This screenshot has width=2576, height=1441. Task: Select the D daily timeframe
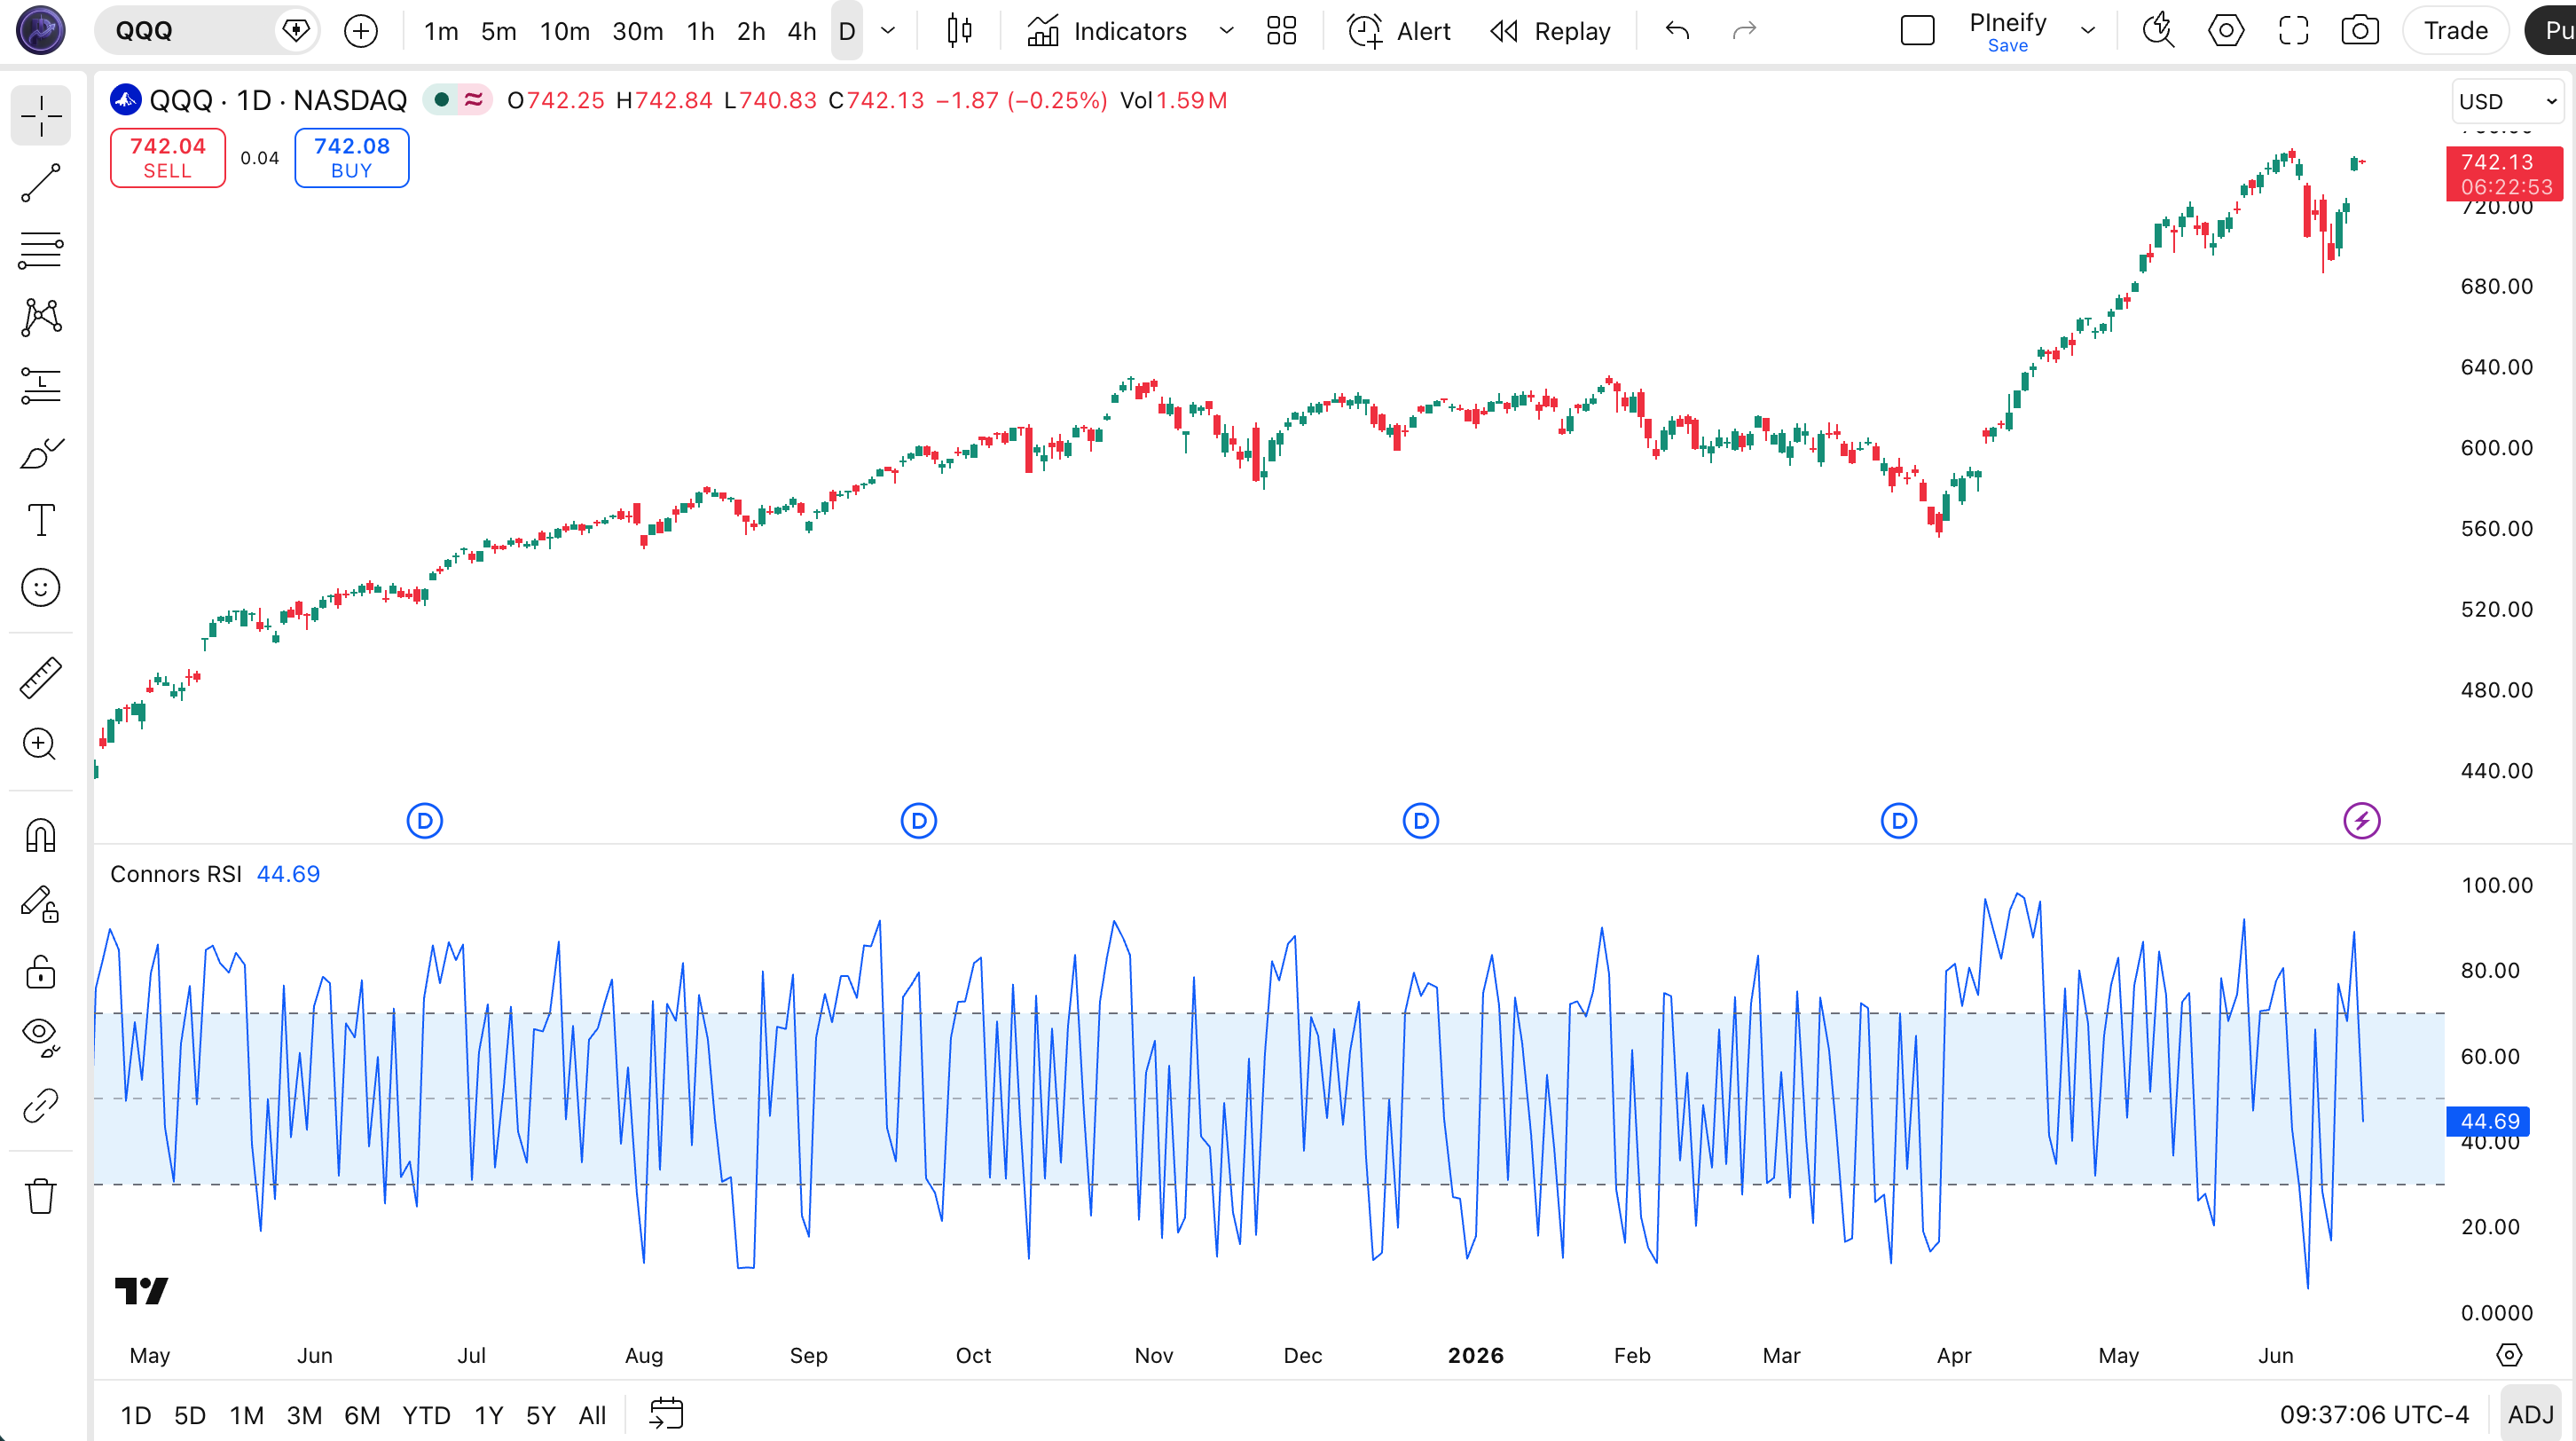[x=847, y=31]
